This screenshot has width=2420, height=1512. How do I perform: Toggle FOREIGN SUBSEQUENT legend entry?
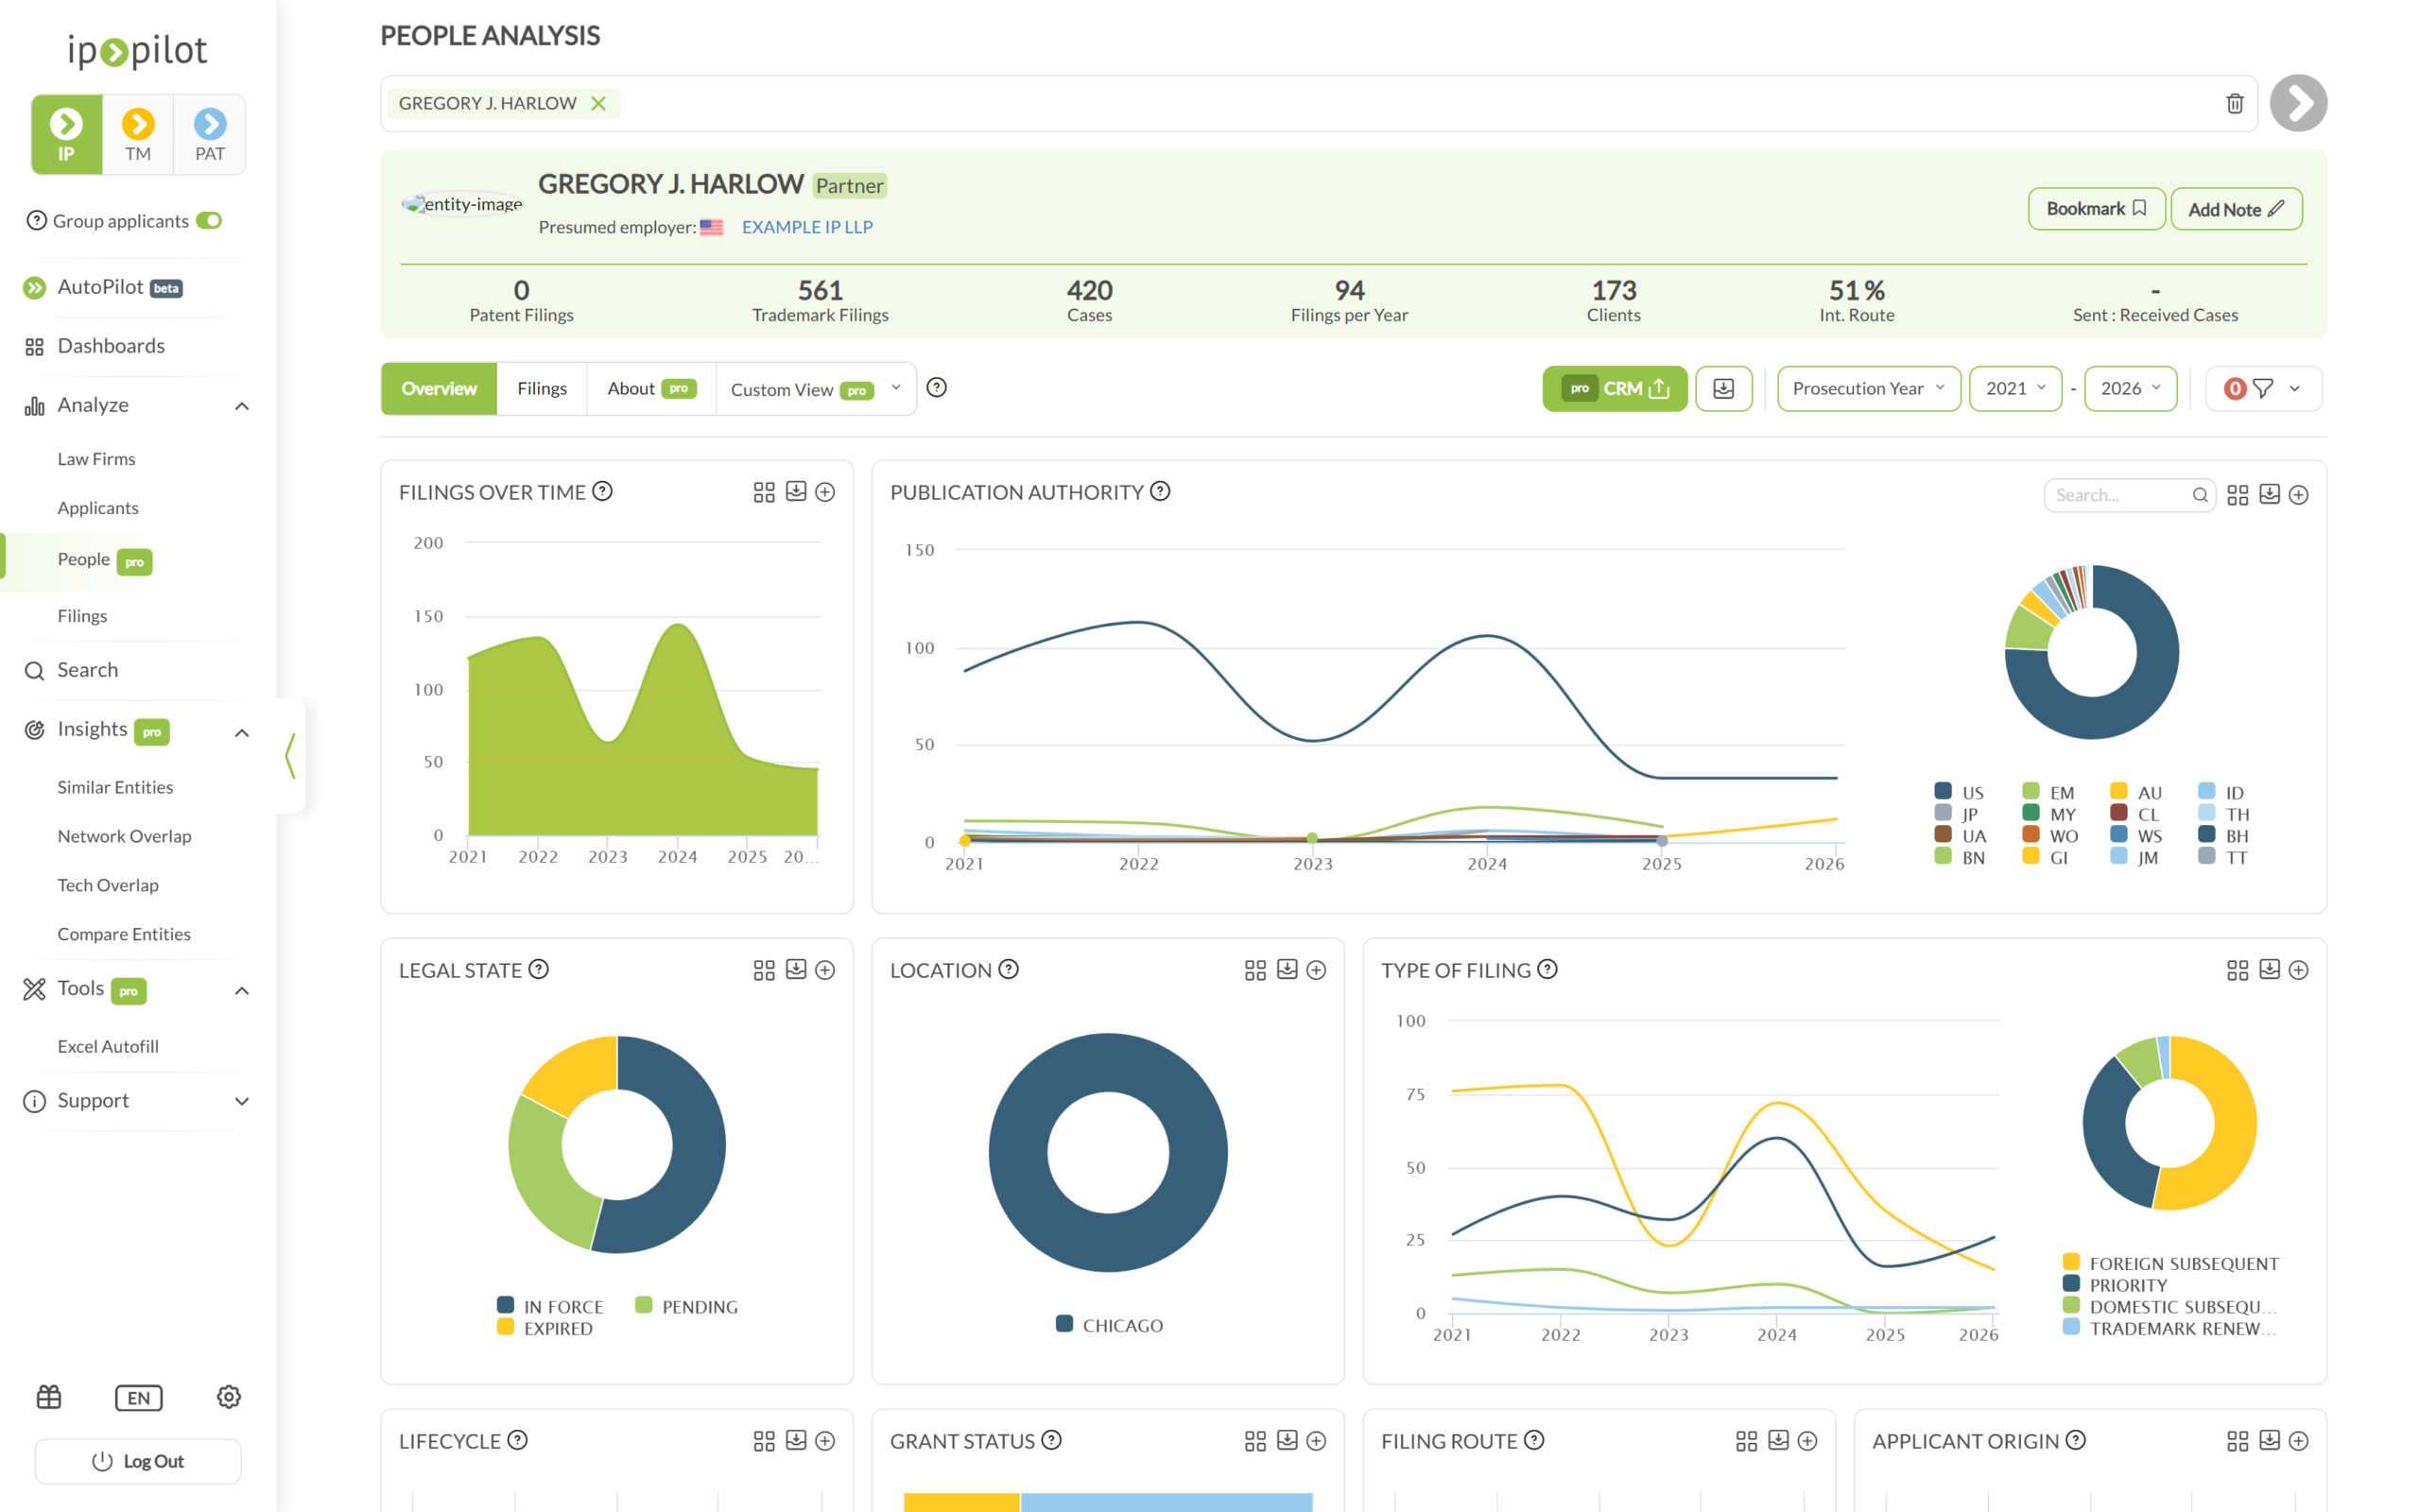2170,1264
